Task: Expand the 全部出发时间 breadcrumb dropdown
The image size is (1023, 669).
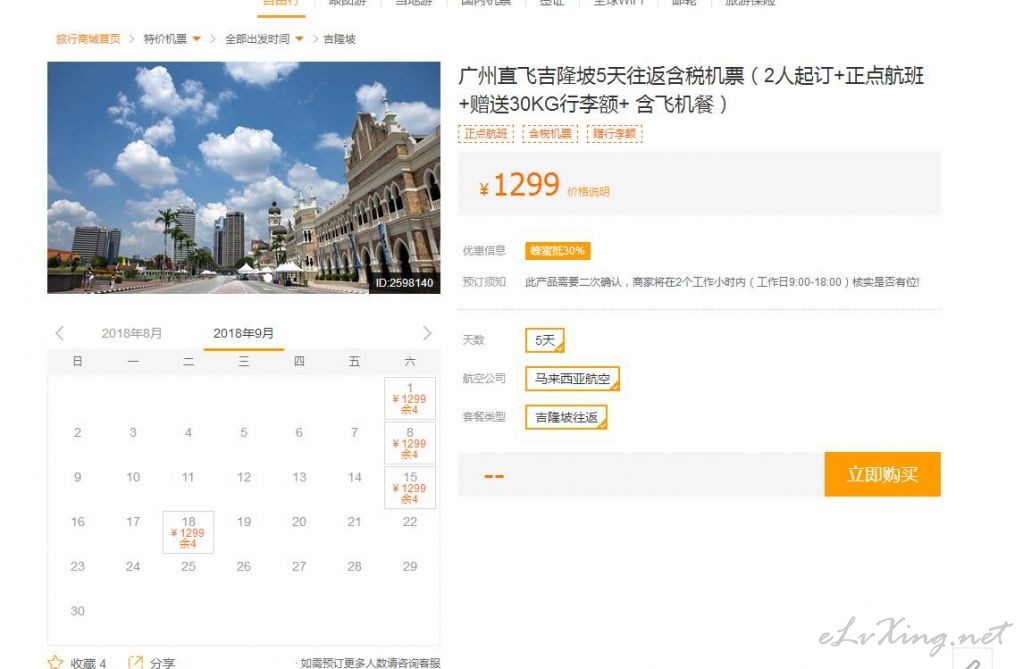Action: 299,39
